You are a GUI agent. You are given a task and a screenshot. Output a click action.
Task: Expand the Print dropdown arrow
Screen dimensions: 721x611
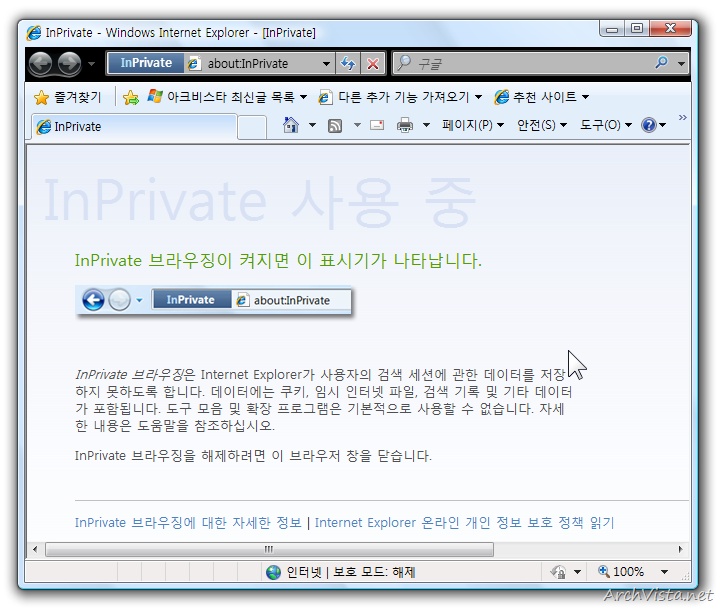(x=426, y=125)
